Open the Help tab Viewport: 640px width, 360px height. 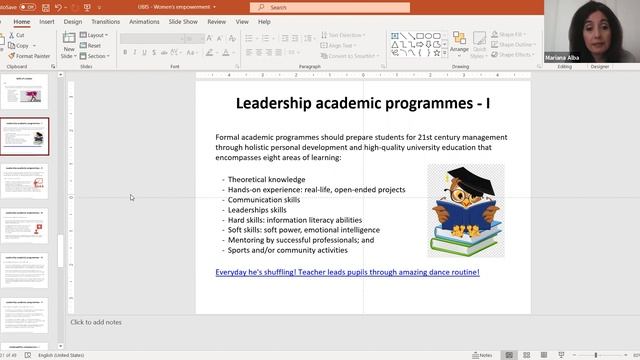coord(264,22)
